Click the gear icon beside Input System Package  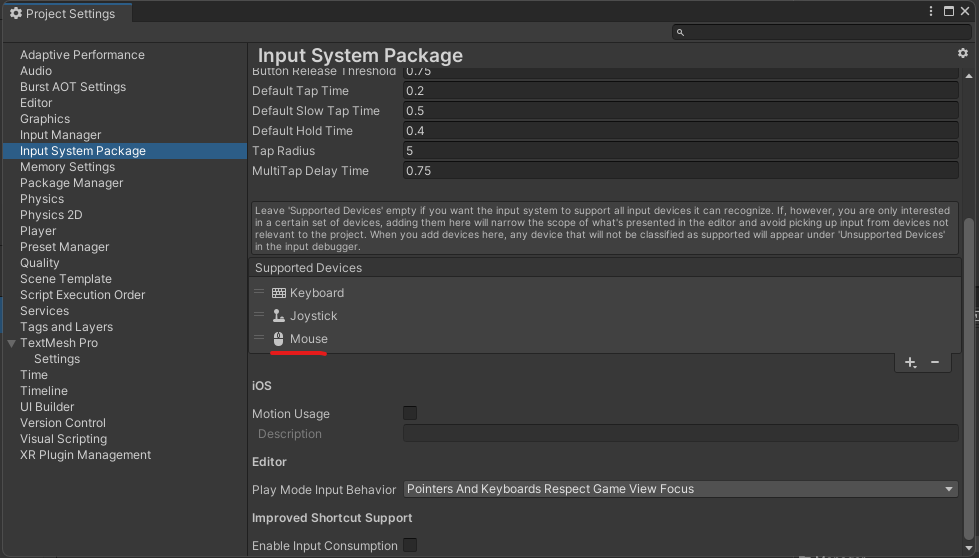point(963,53)
